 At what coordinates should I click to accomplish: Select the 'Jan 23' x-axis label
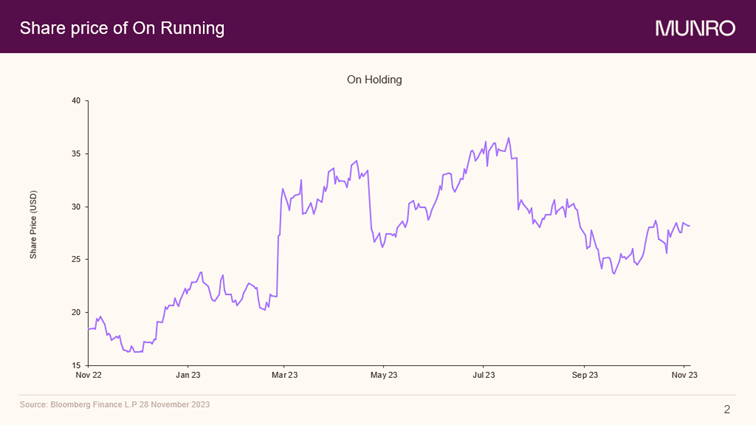(x=188, y=376)
